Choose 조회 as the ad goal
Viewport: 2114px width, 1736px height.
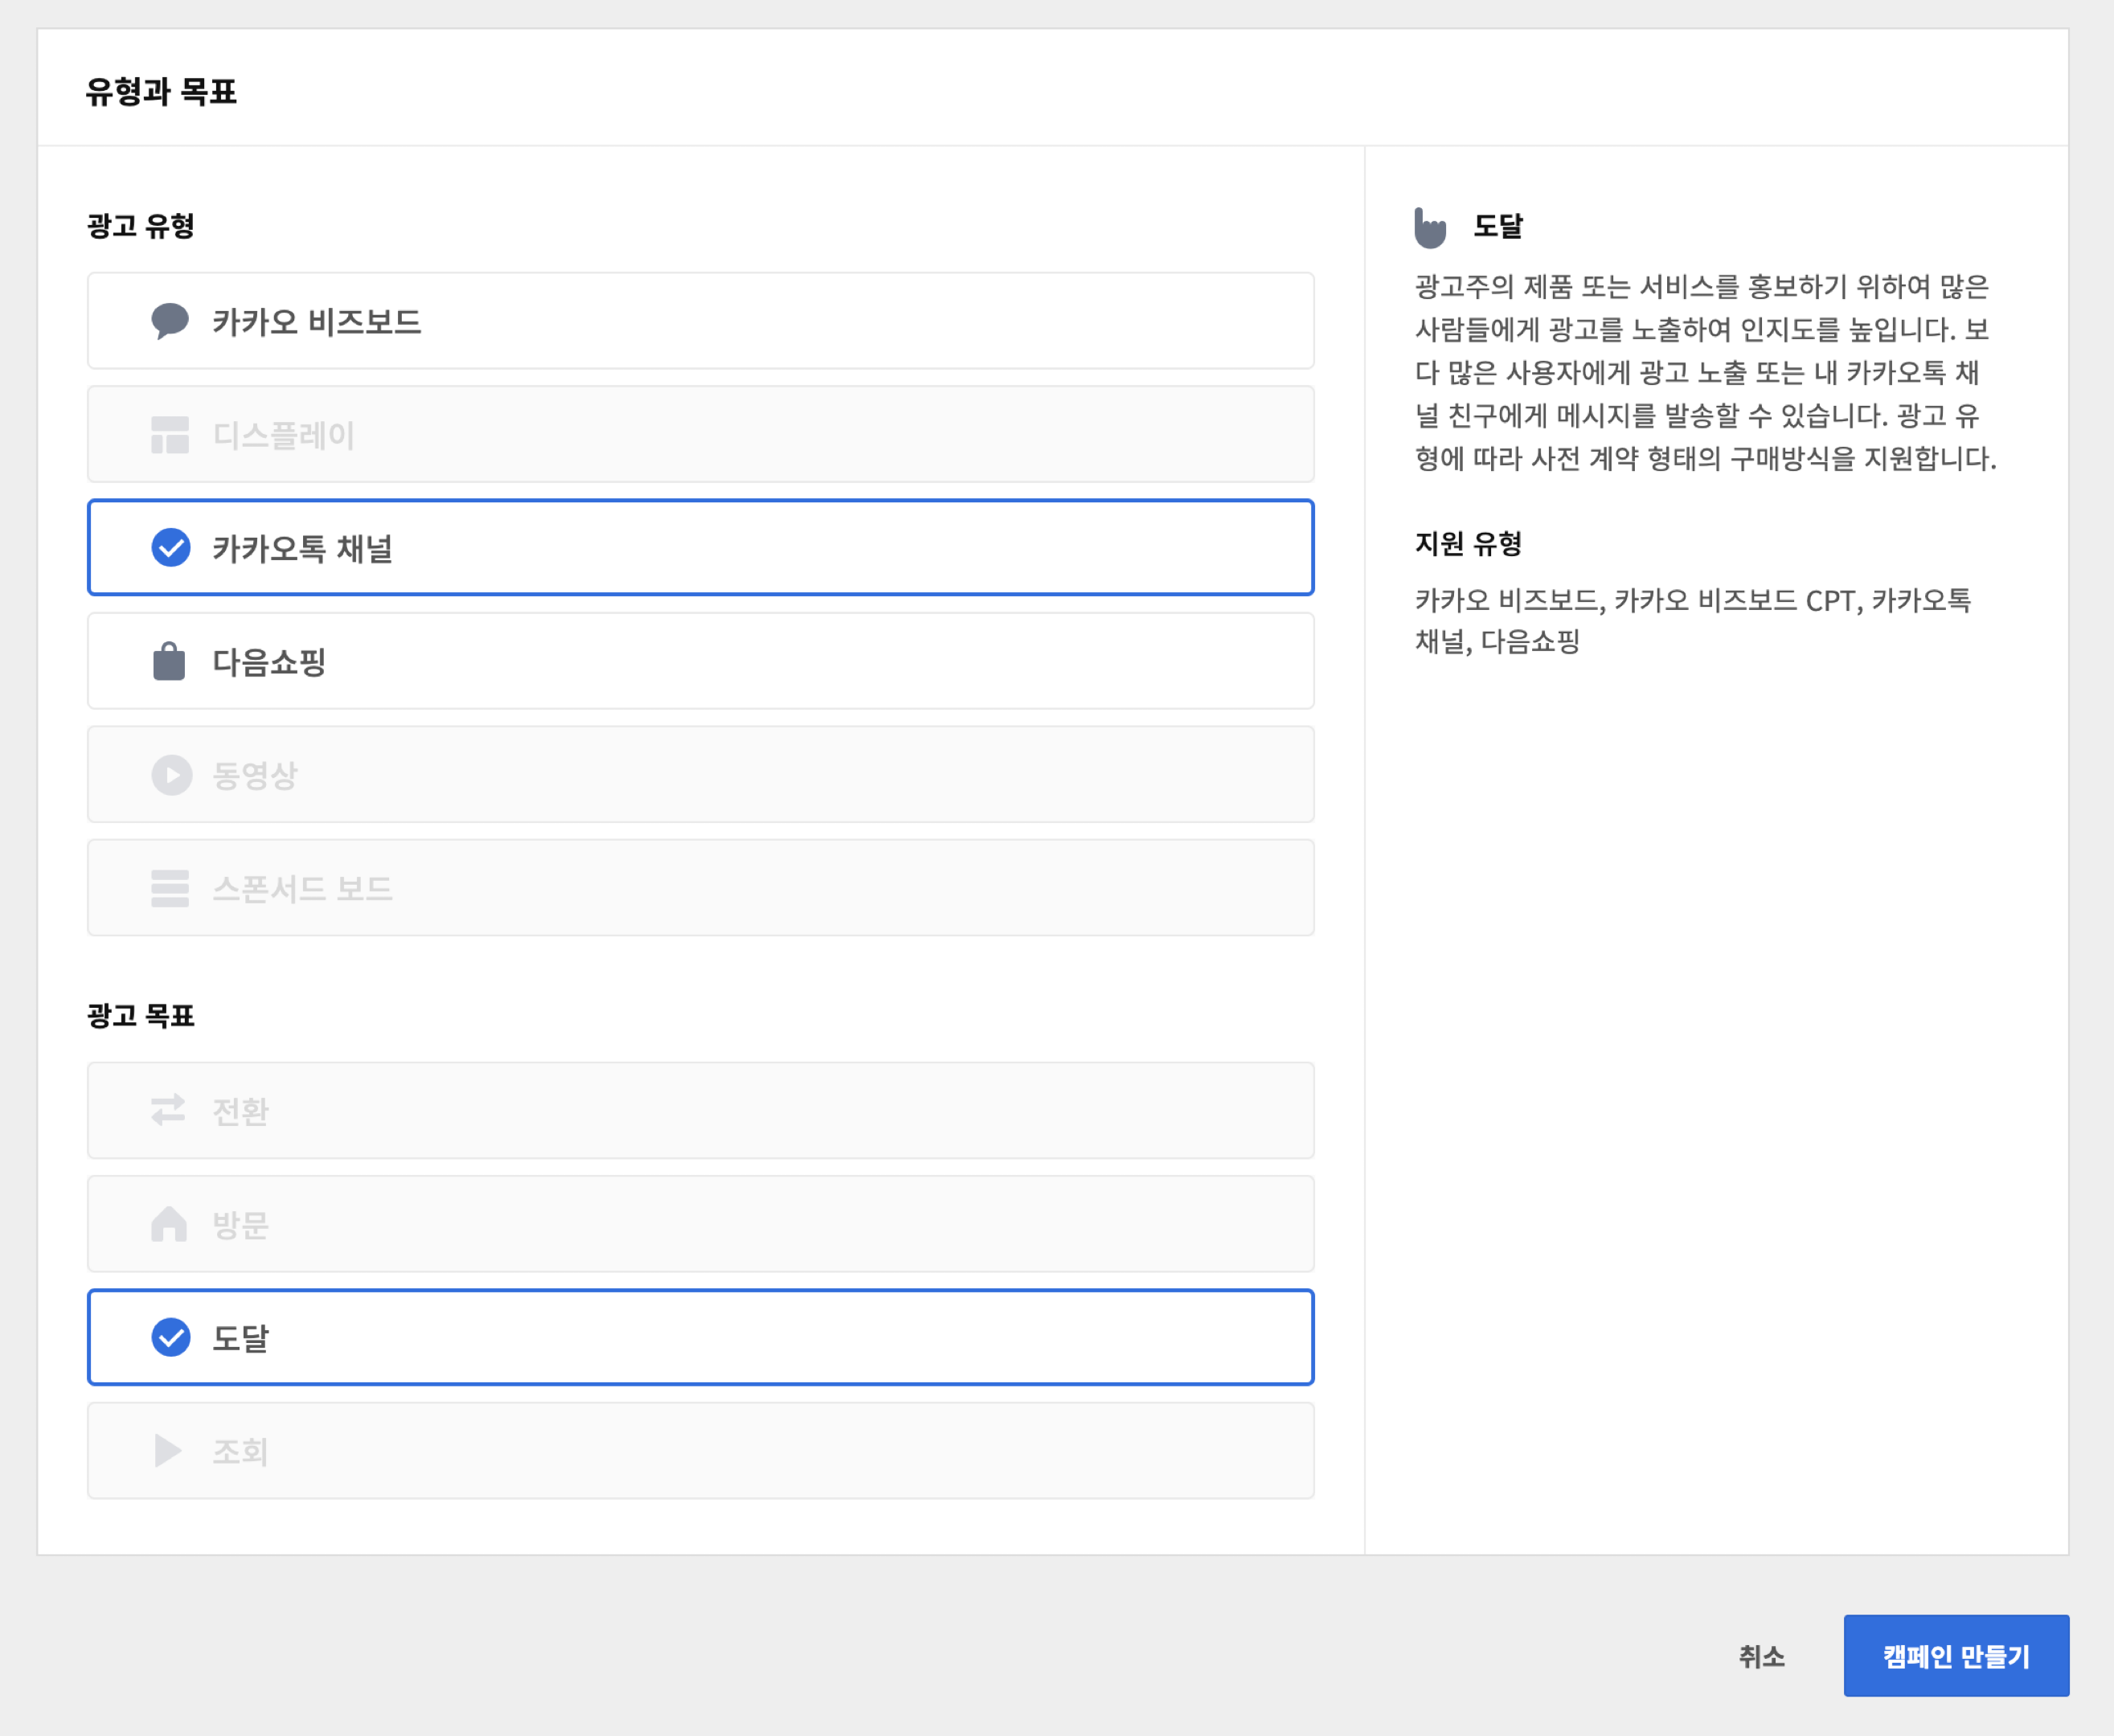(701, 1450)
